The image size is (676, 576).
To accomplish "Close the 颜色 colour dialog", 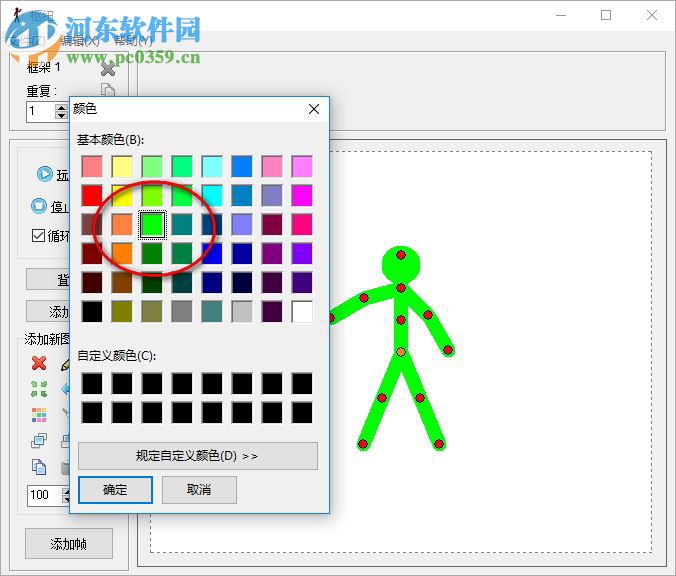I will point(314,109).
